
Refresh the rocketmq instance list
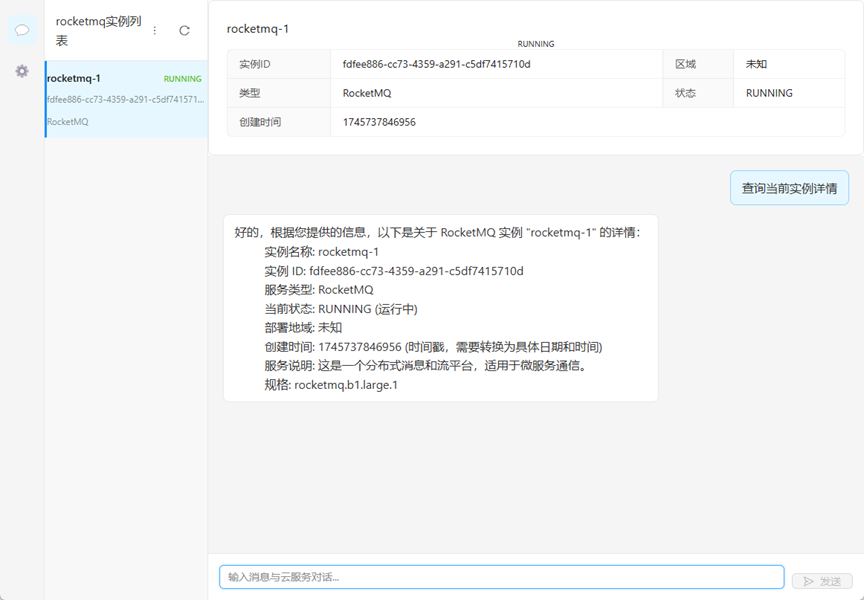(x=185, y=31)
